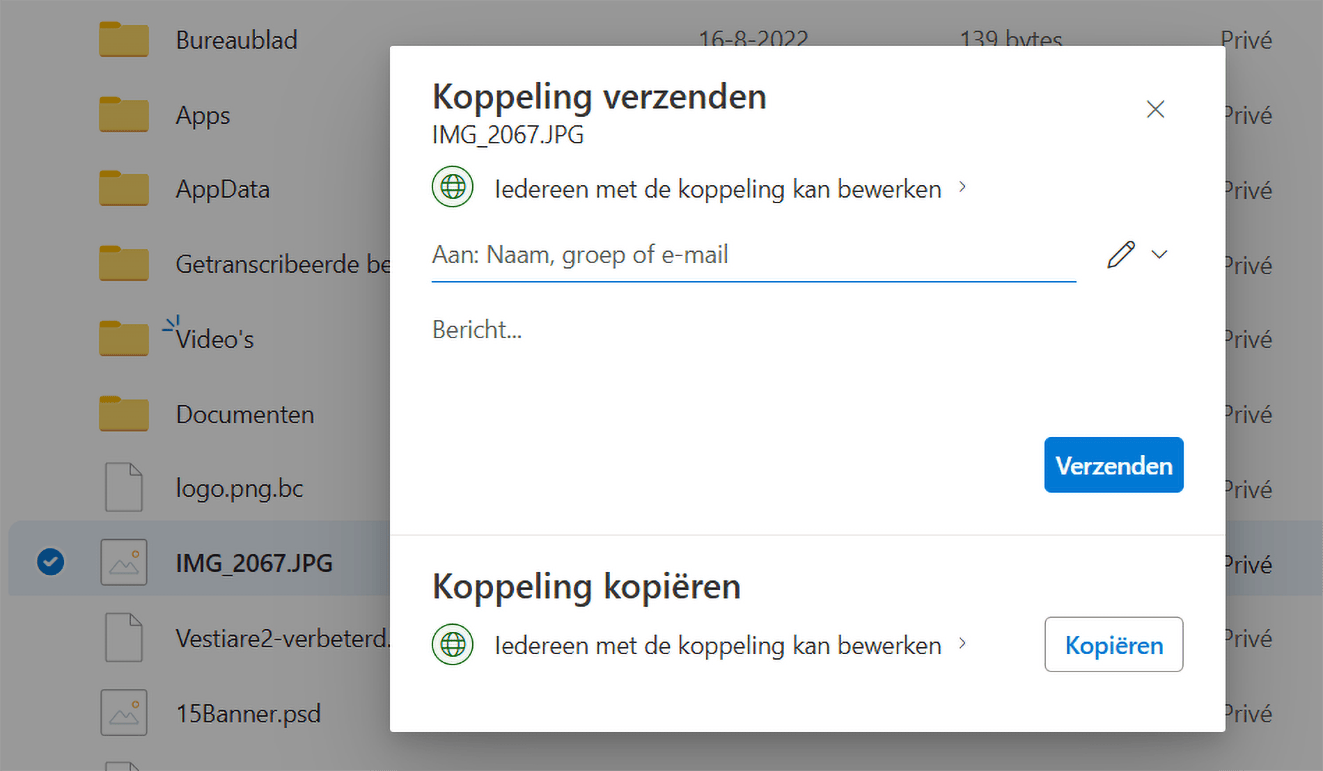
Task: Open the Bureaublad folder icon
Action: tap(124, 41)
